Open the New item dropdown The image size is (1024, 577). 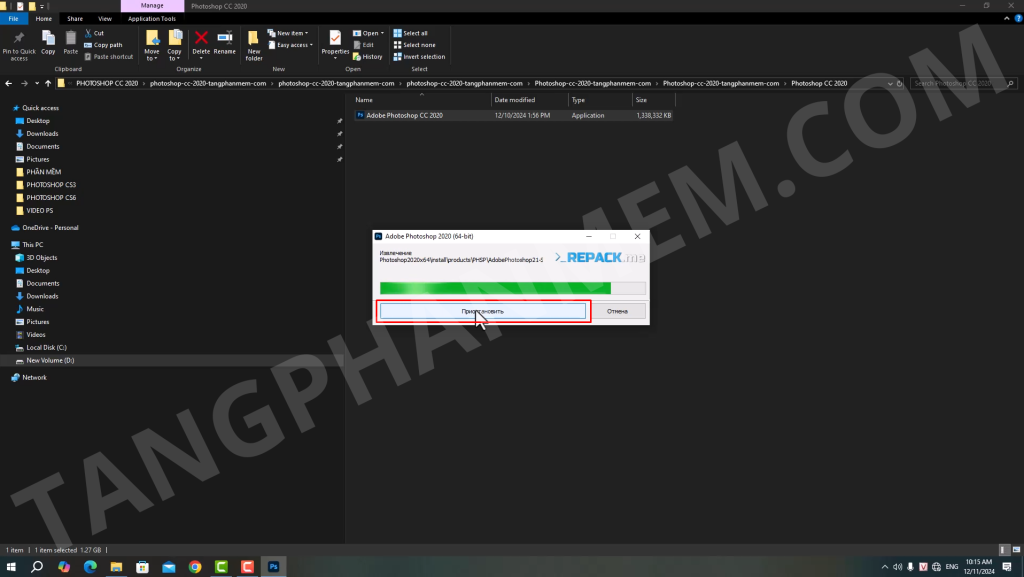pos(290,33)
